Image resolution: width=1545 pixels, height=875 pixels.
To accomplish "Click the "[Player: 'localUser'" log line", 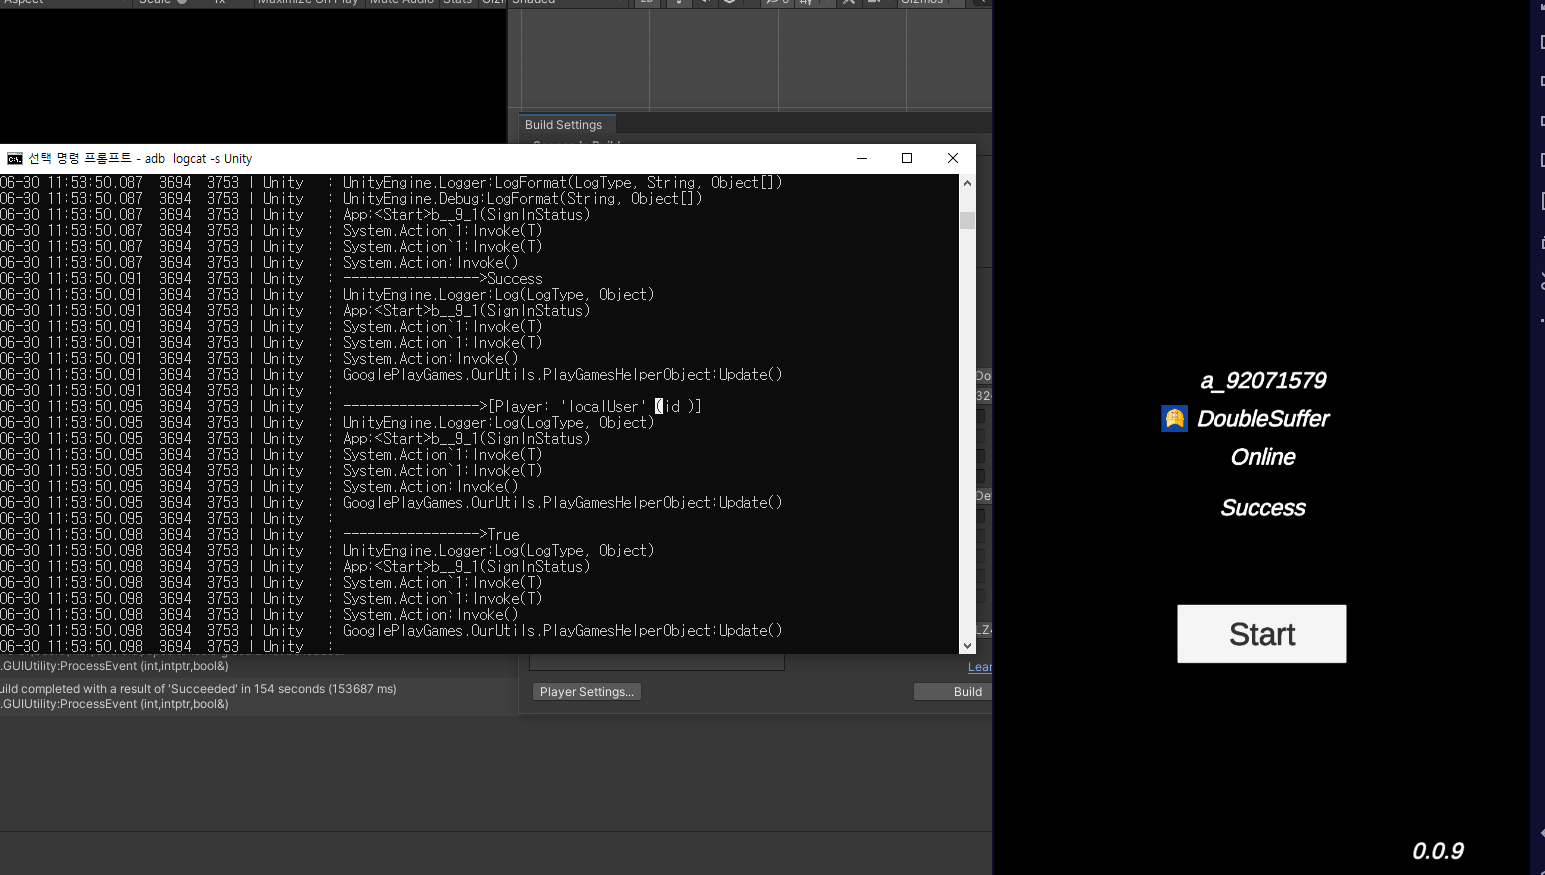I will [x=522, y=407].
